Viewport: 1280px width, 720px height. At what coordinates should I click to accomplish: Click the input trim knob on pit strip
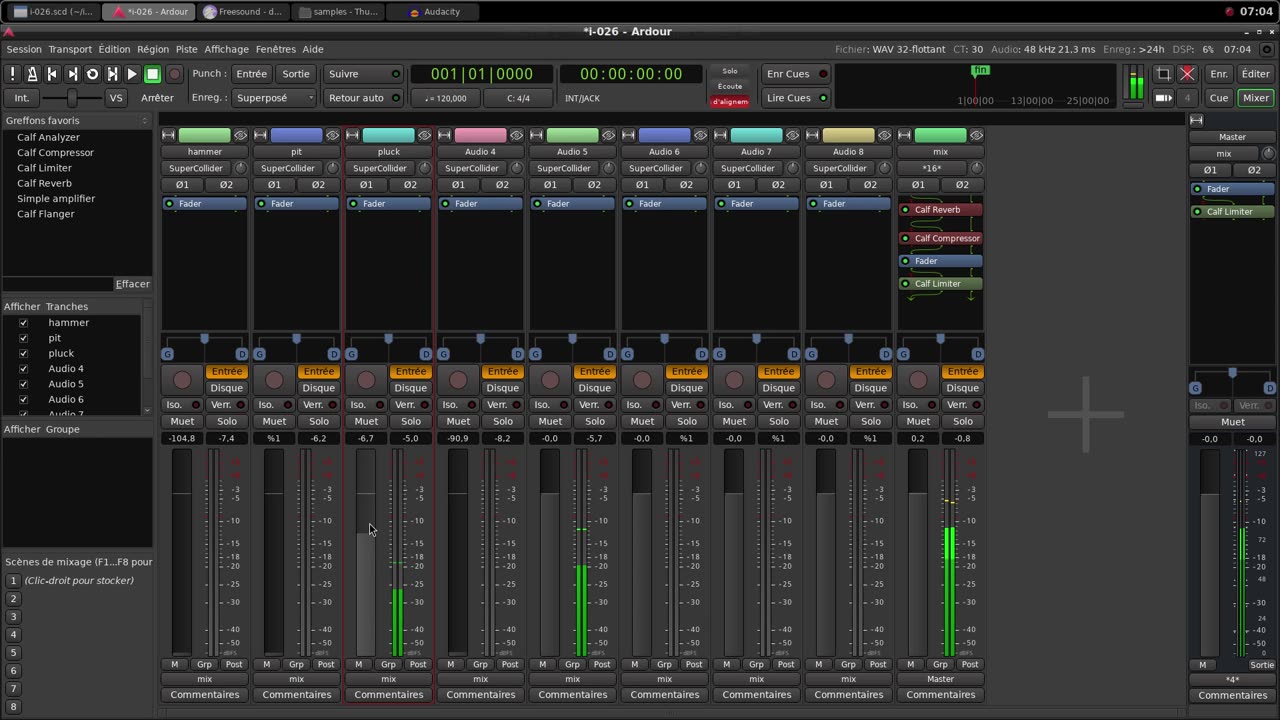tap(332, 168)
